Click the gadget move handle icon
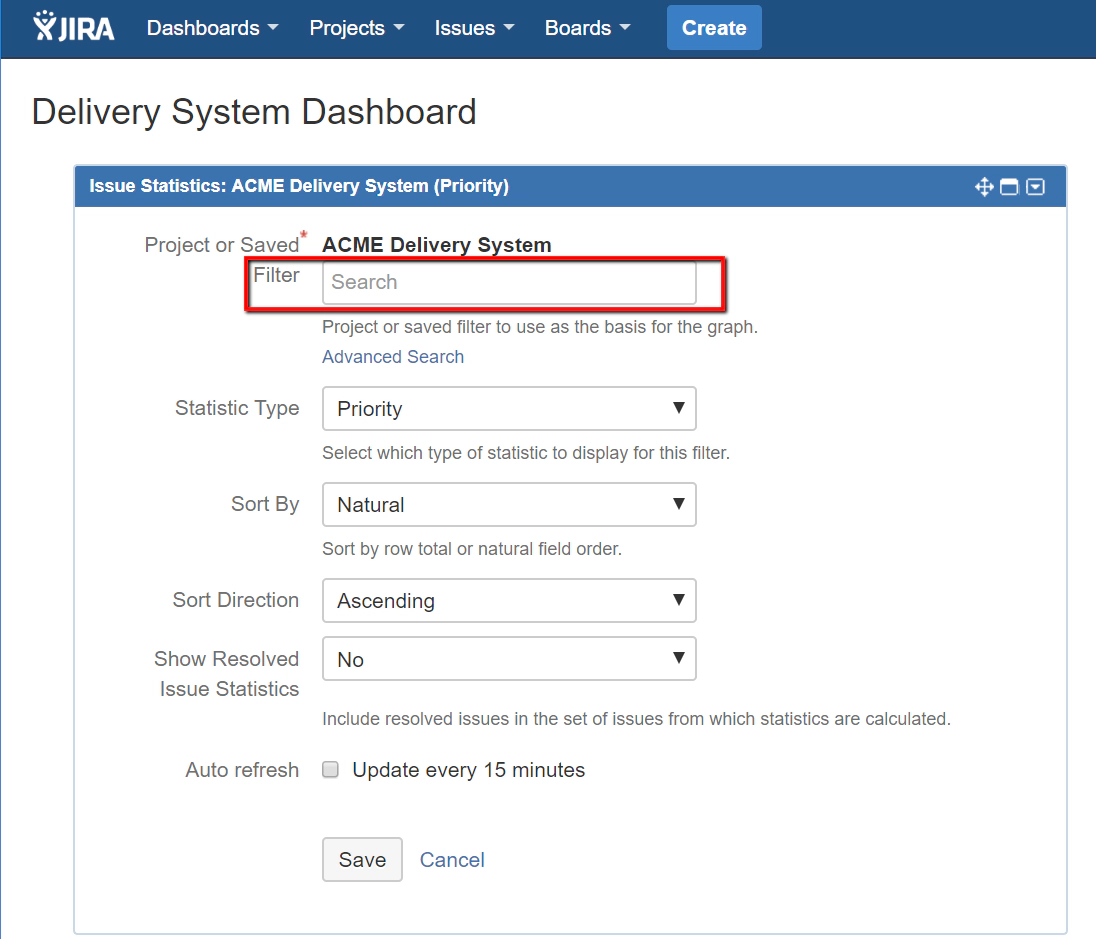Viewport: 1096px width, 939px height. coord(984,187)
